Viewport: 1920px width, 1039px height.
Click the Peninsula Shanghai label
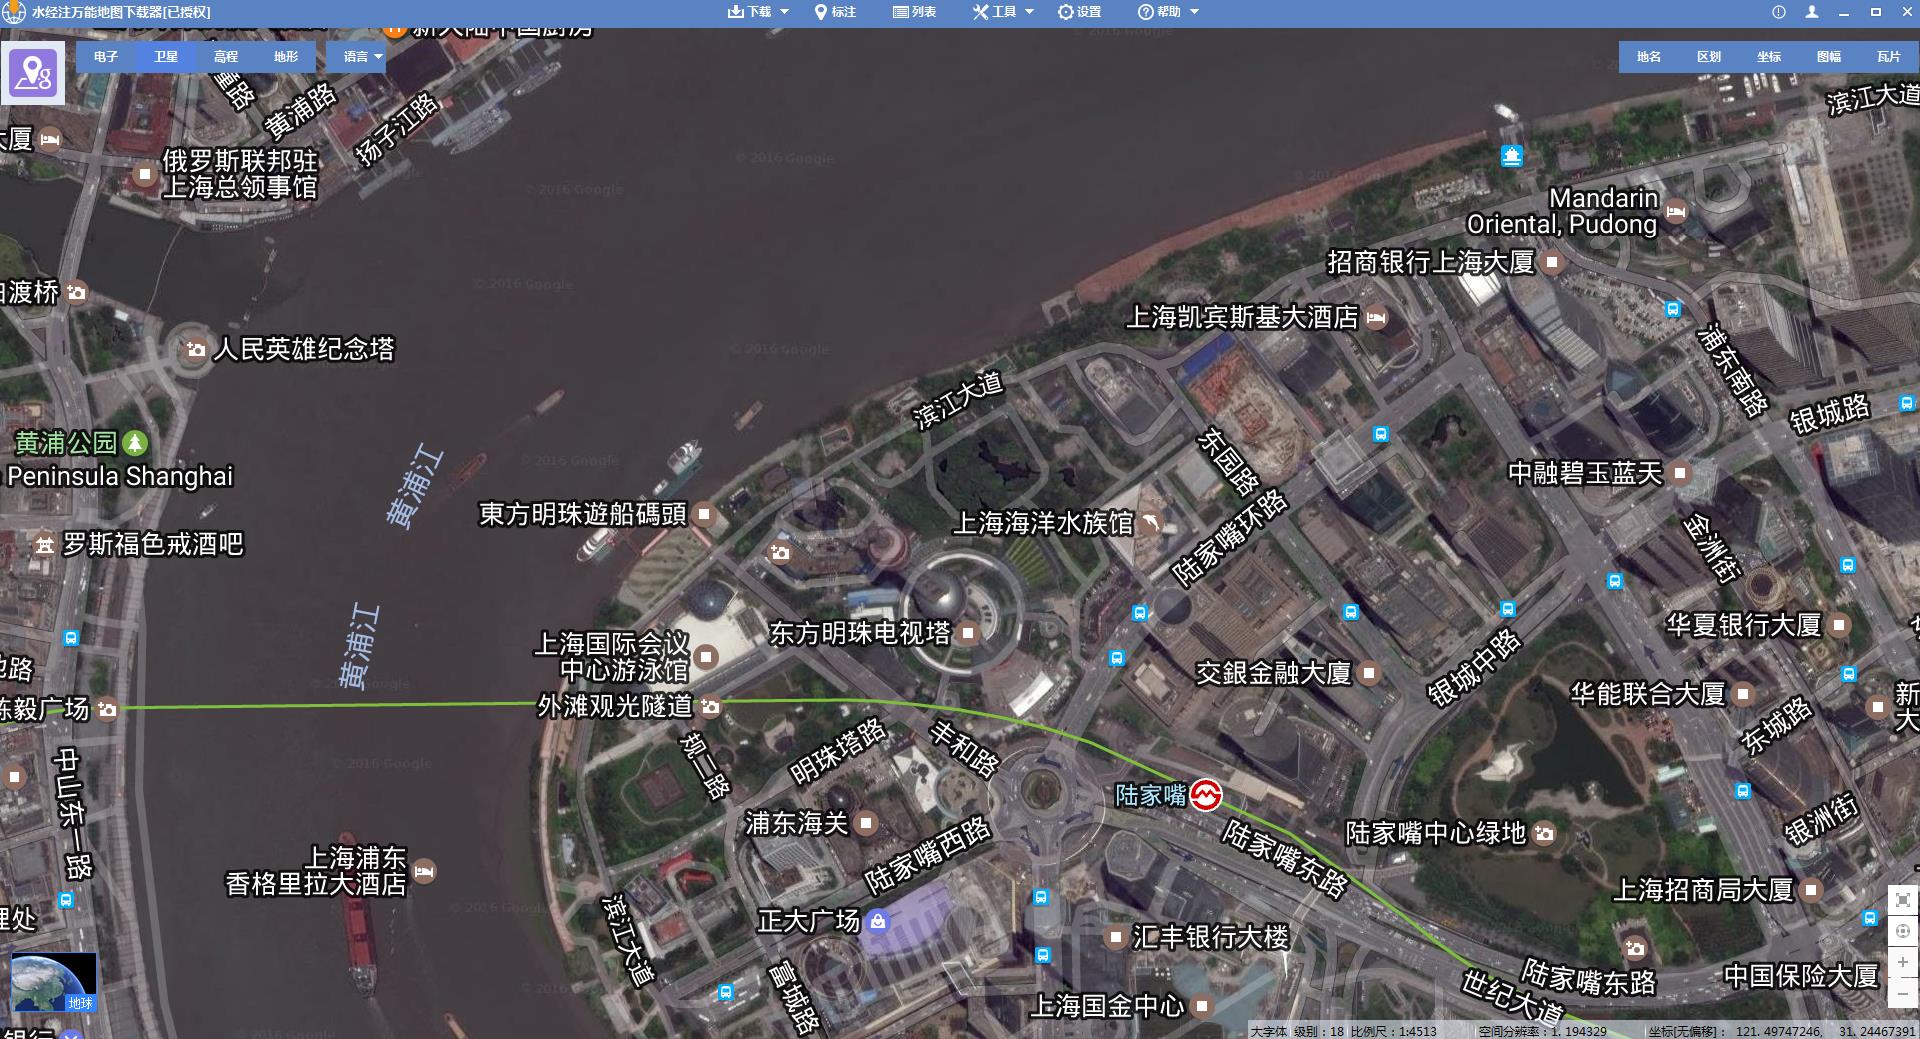click(120, 476)
